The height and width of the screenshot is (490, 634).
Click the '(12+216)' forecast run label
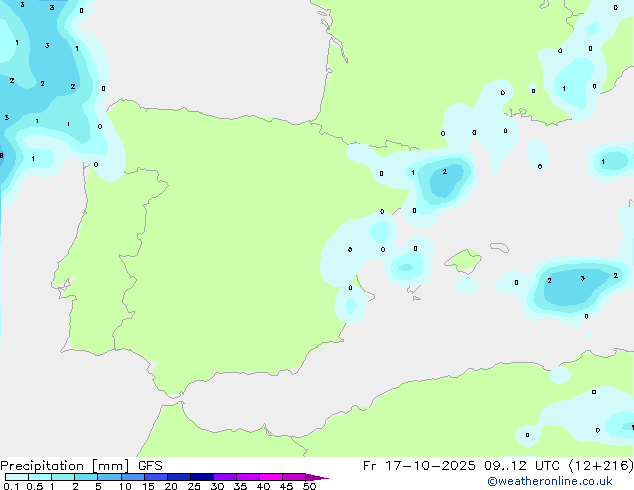tap(601, 466)
